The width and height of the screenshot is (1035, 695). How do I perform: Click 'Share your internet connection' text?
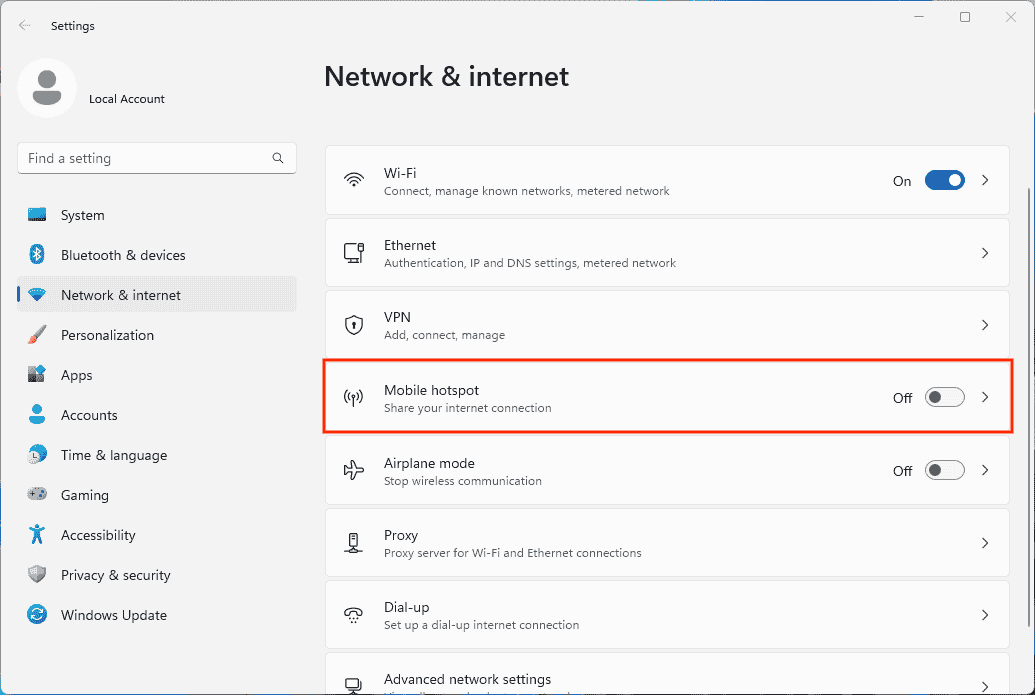(467, 408)
